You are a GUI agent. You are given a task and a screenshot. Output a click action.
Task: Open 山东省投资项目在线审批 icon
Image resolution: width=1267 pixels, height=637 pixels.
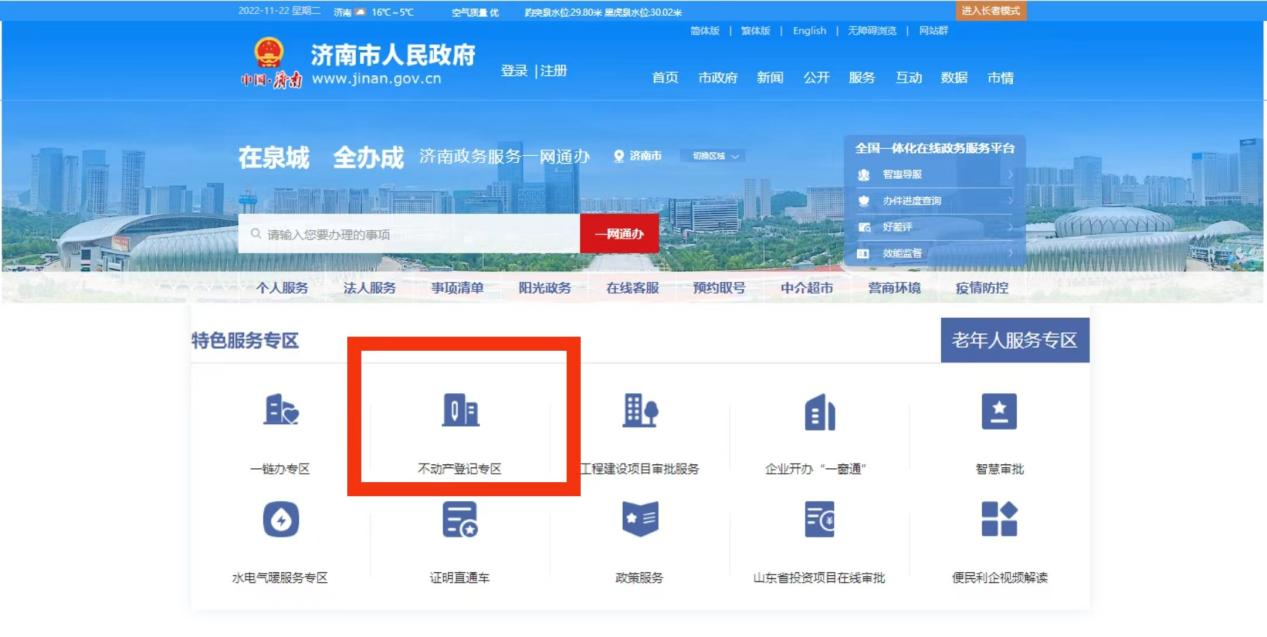[x=819, y=520]
